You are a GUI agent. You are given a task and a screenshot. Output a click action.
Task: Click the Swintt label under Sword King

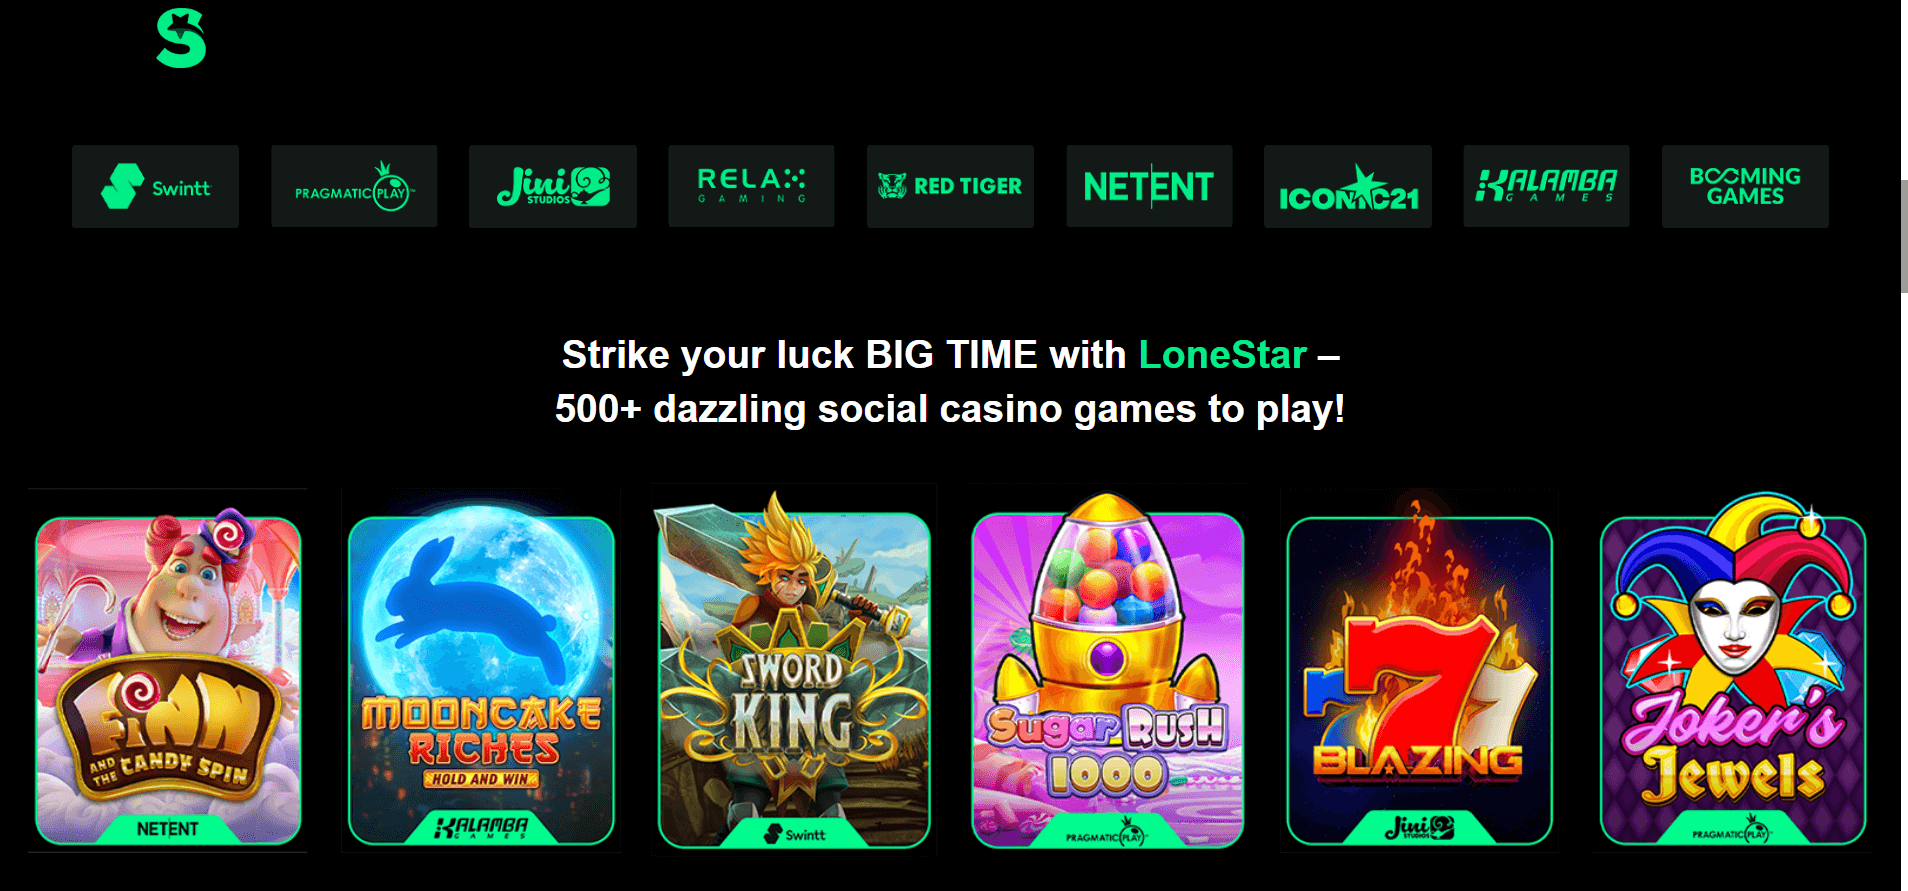click(x=795, y=834)
